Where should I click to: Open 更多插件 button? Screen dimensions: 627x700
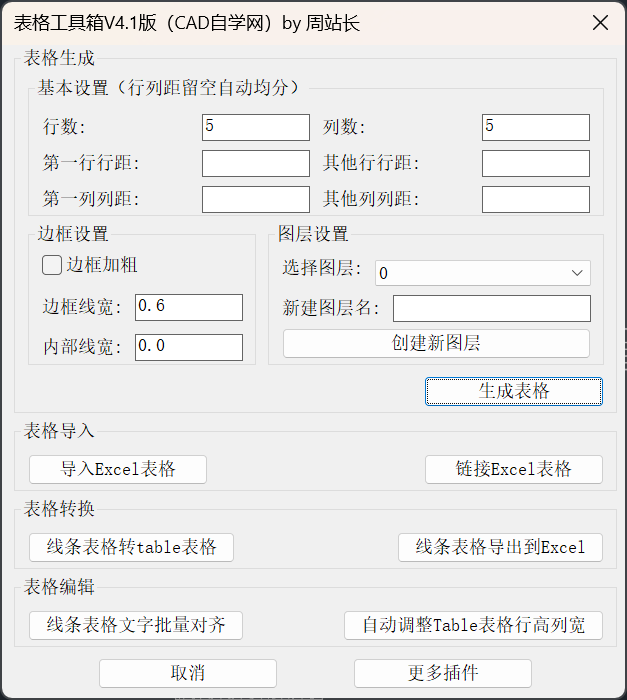(443, 673)
